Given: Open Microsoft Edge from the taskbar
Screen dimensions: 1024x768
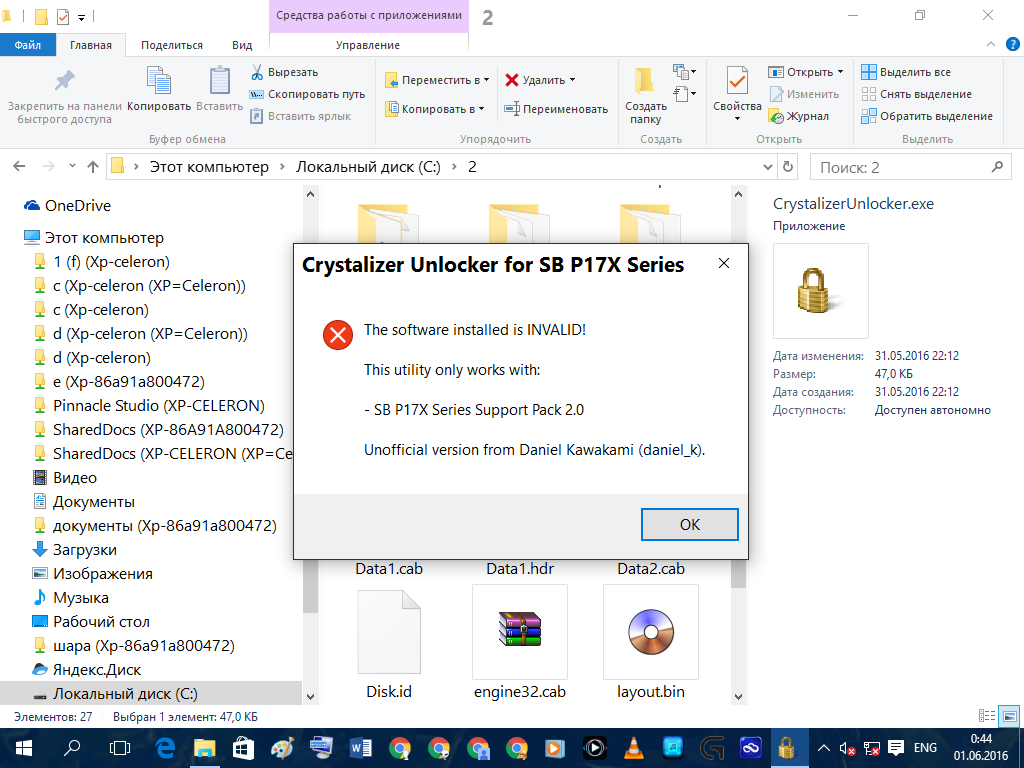Looking at the screenshot, I should (165, 748).
